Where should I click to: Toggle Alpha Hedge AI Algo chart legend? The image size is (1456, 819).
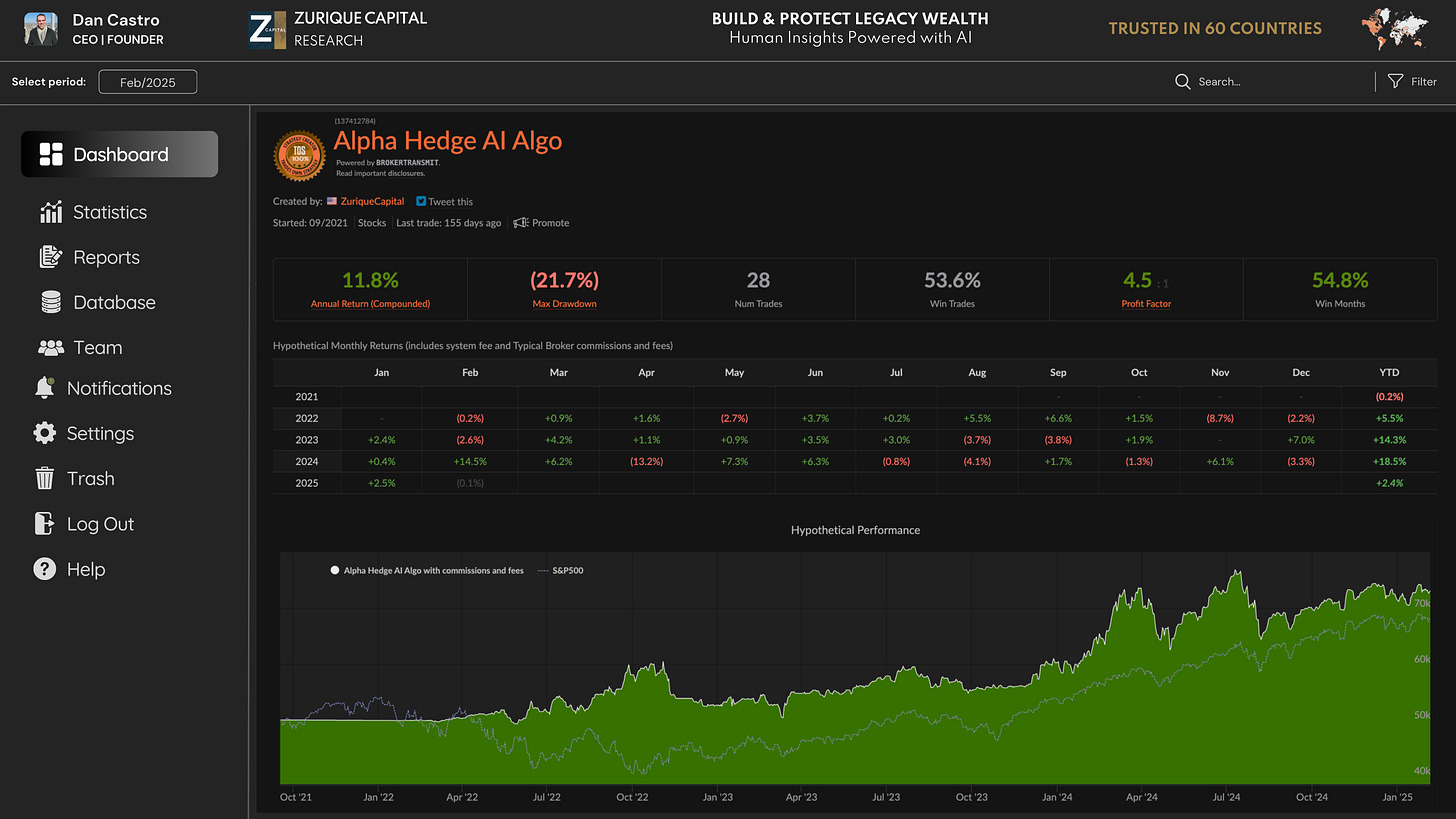pyautogui.click(x=427, y=571)
